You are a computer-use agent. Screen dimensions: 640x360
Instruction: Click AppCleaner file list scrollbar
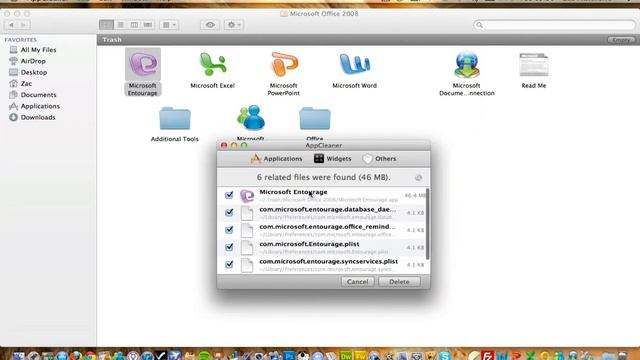point(427,224)
